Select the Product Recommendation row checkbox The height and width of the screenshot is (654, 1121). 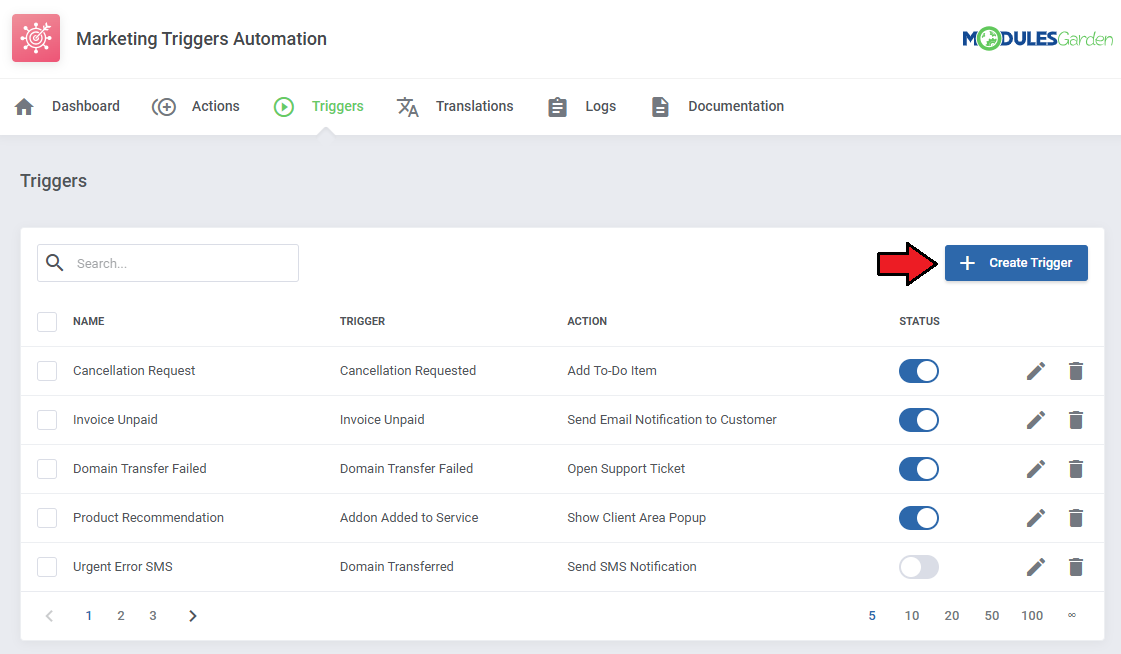point(47,517)
